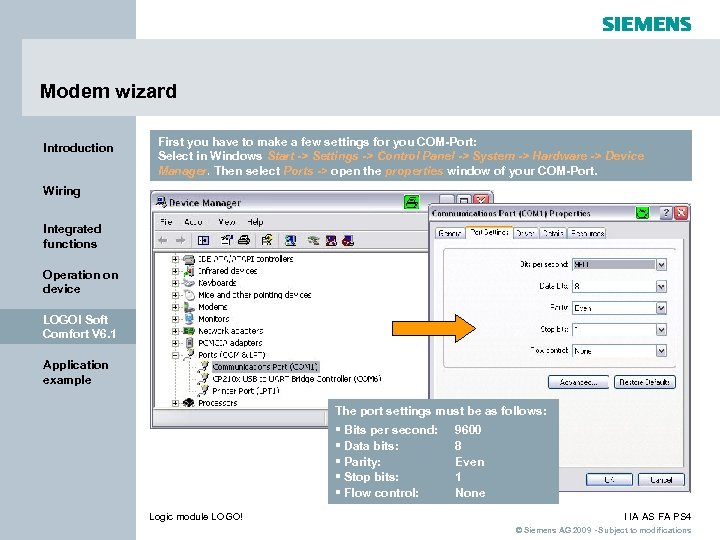Image resolution: width=720 pixels, height=540 pixels.
Task: Select the Keyboards device icon
Action: (x=189, y=283)
